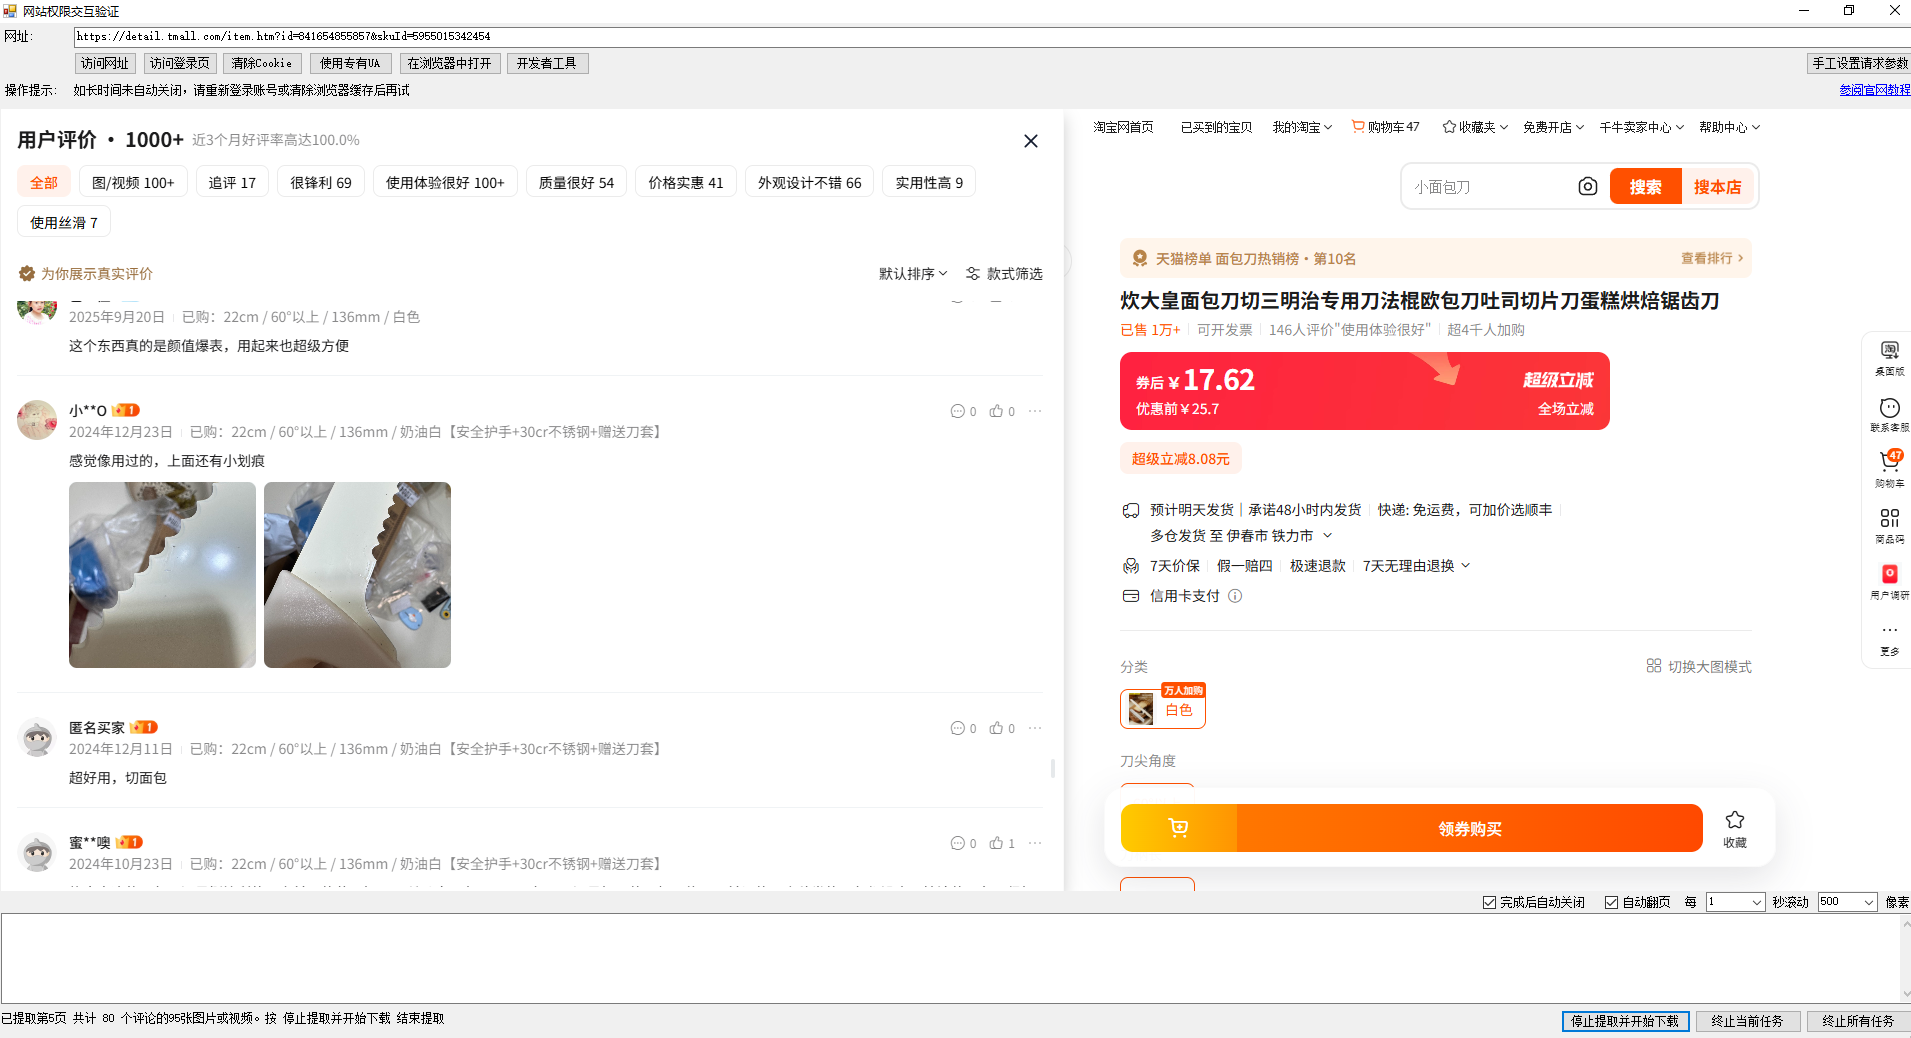Close the user reviews panel
The width and height of the screenshot is (1911, 1038).
pos(1030,141)
